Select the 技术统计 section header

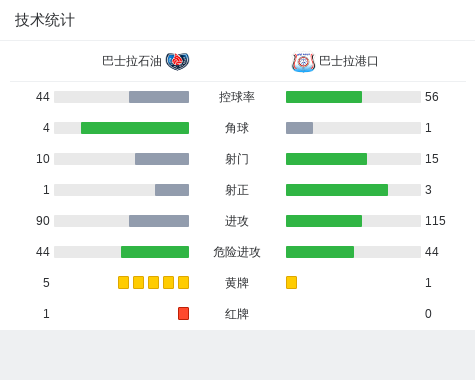coord(45,20)
